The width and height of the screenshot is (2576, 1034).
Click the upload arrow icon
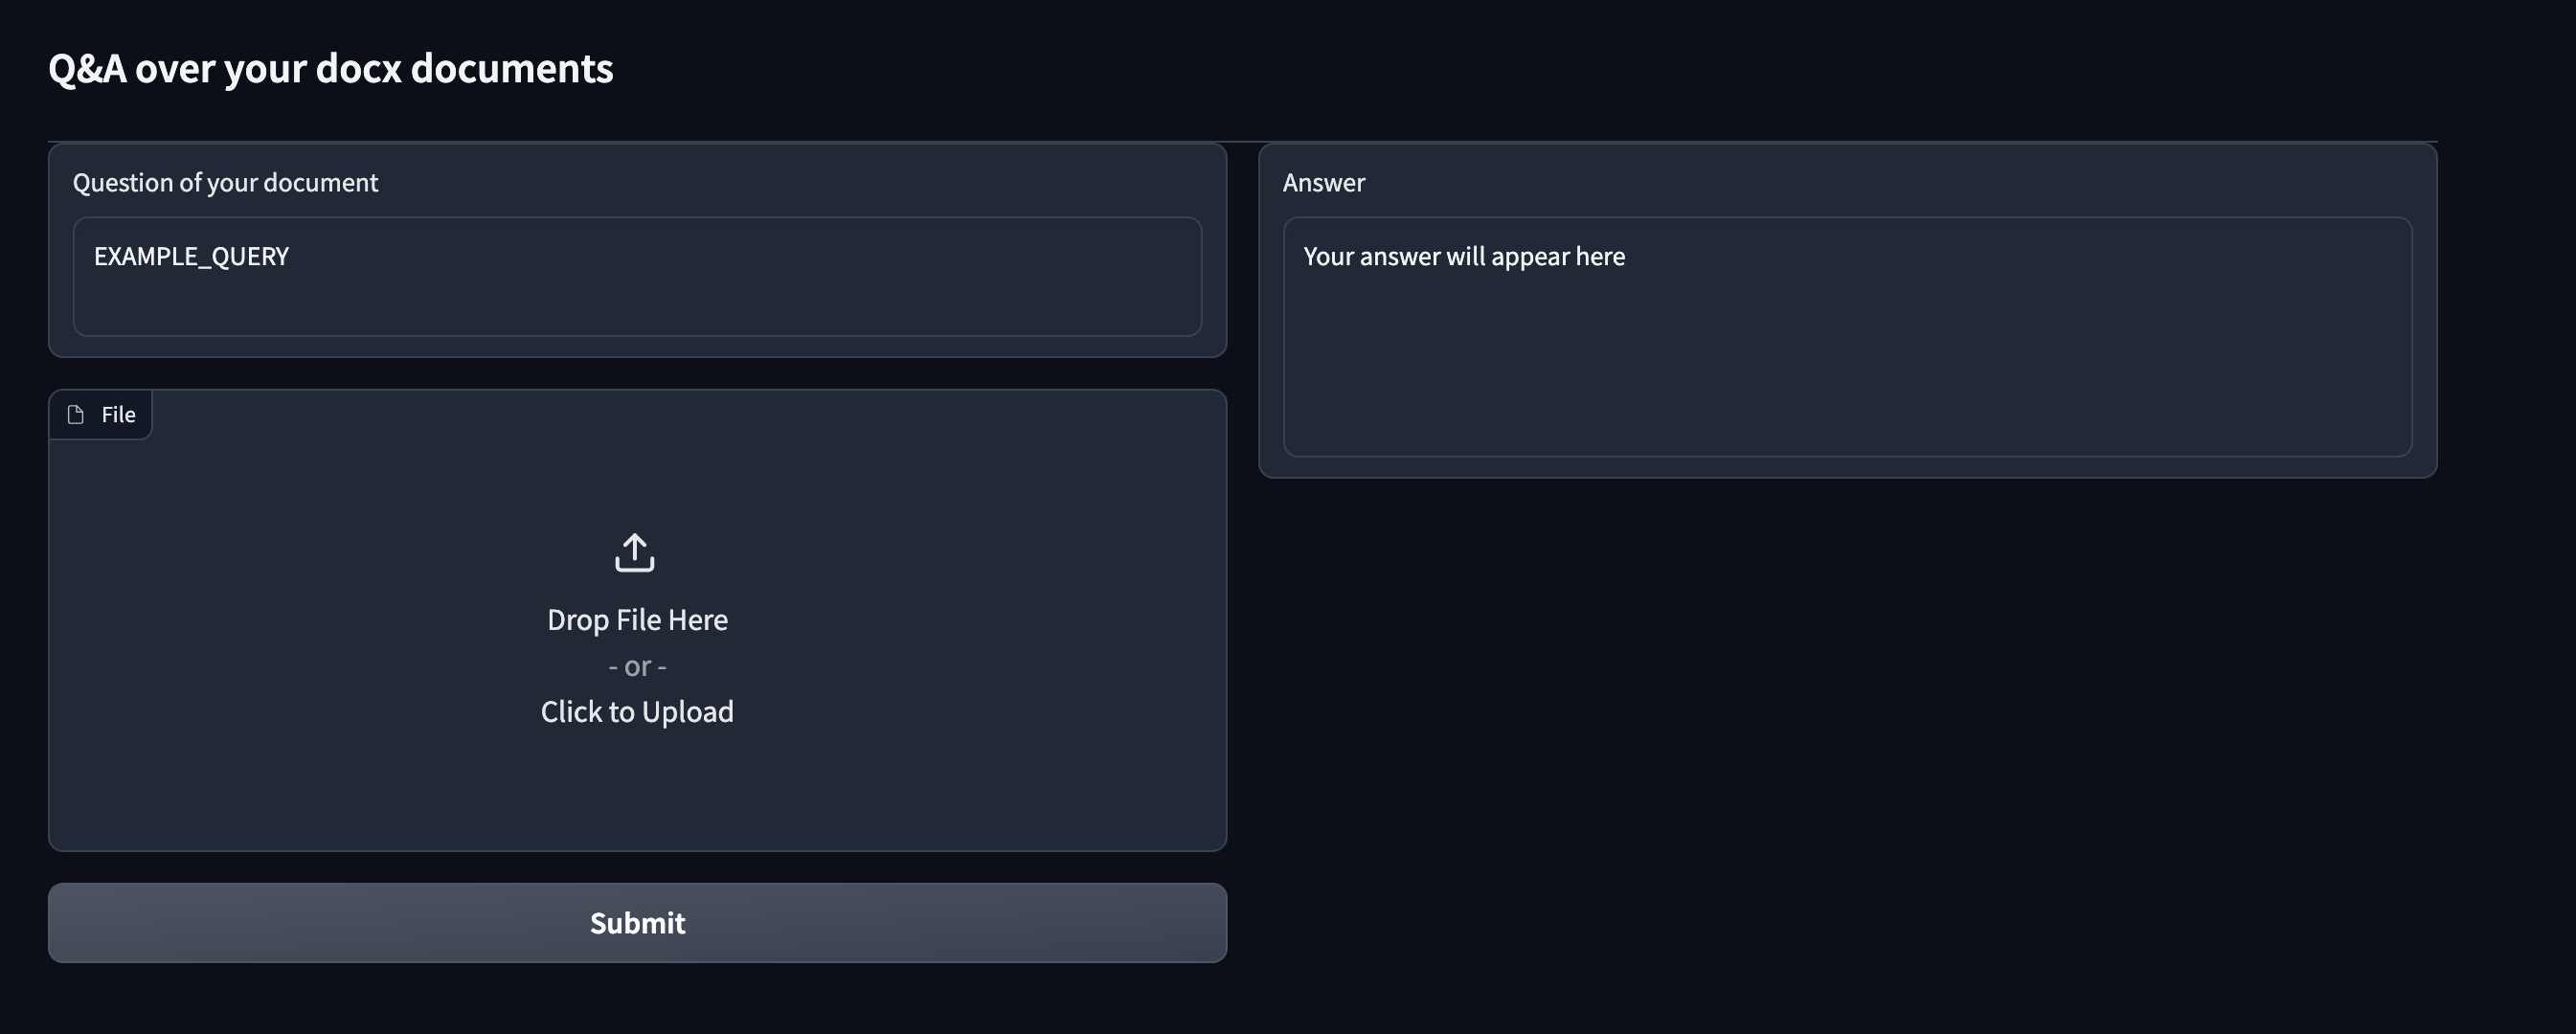point(635,552)
